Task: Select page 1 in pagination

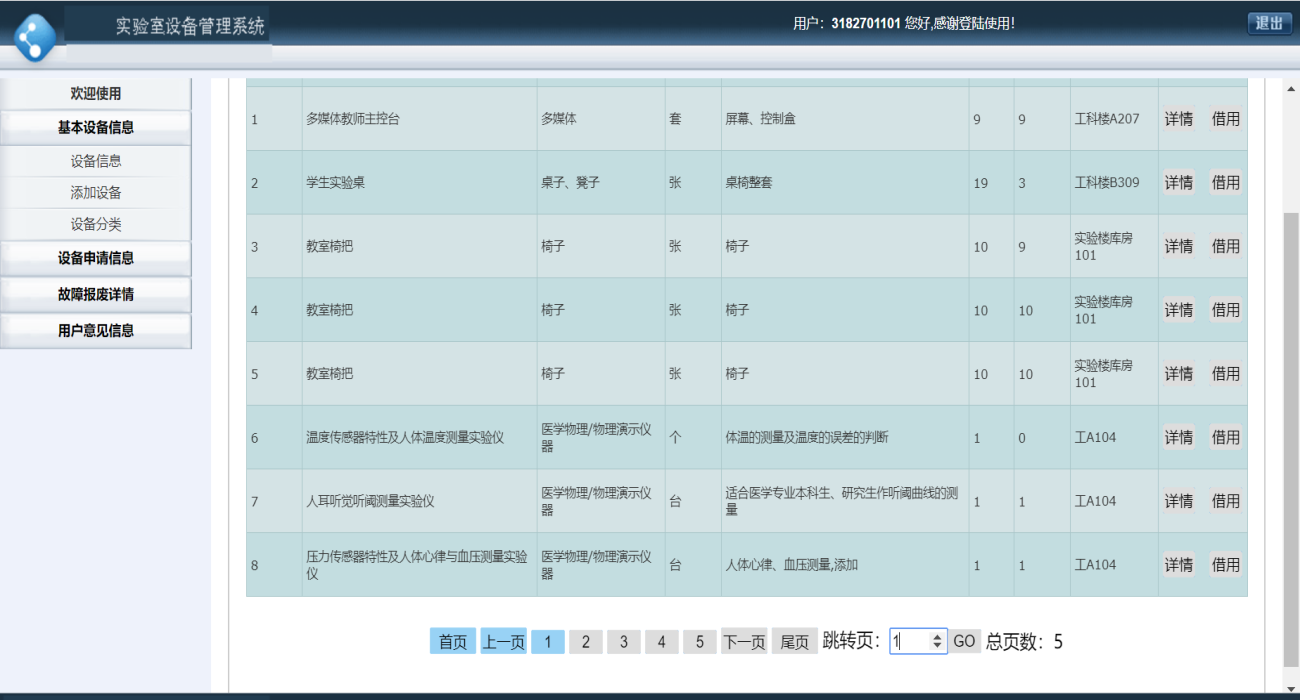Action: tap(548, 642)
